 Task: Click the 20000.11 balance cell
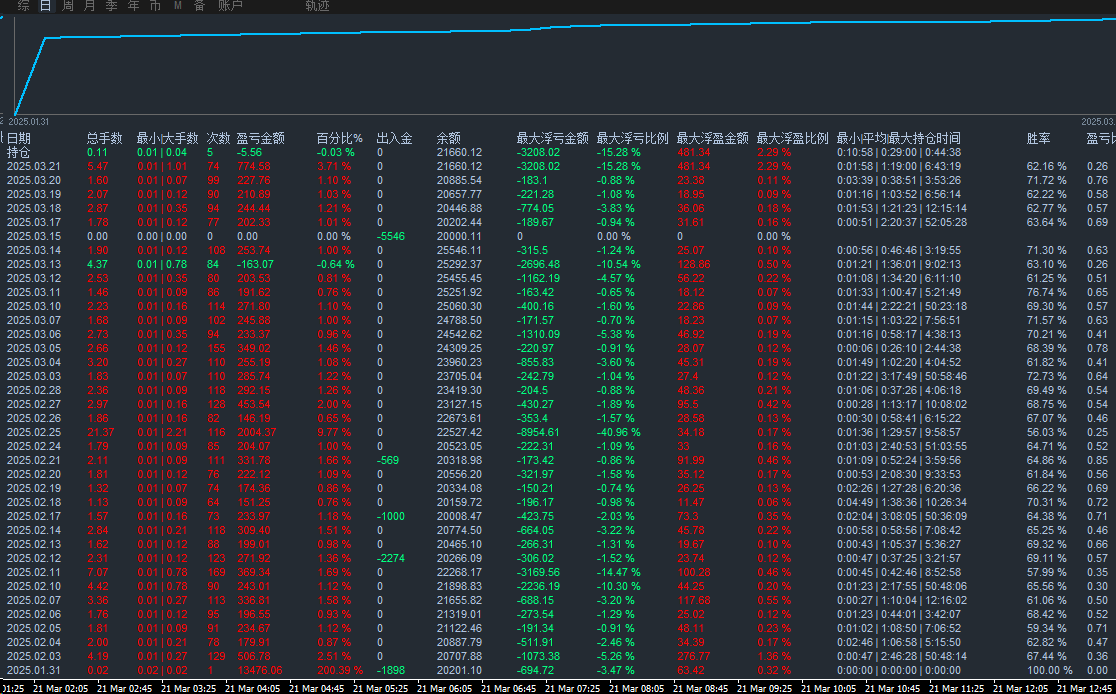pos(459,236)
